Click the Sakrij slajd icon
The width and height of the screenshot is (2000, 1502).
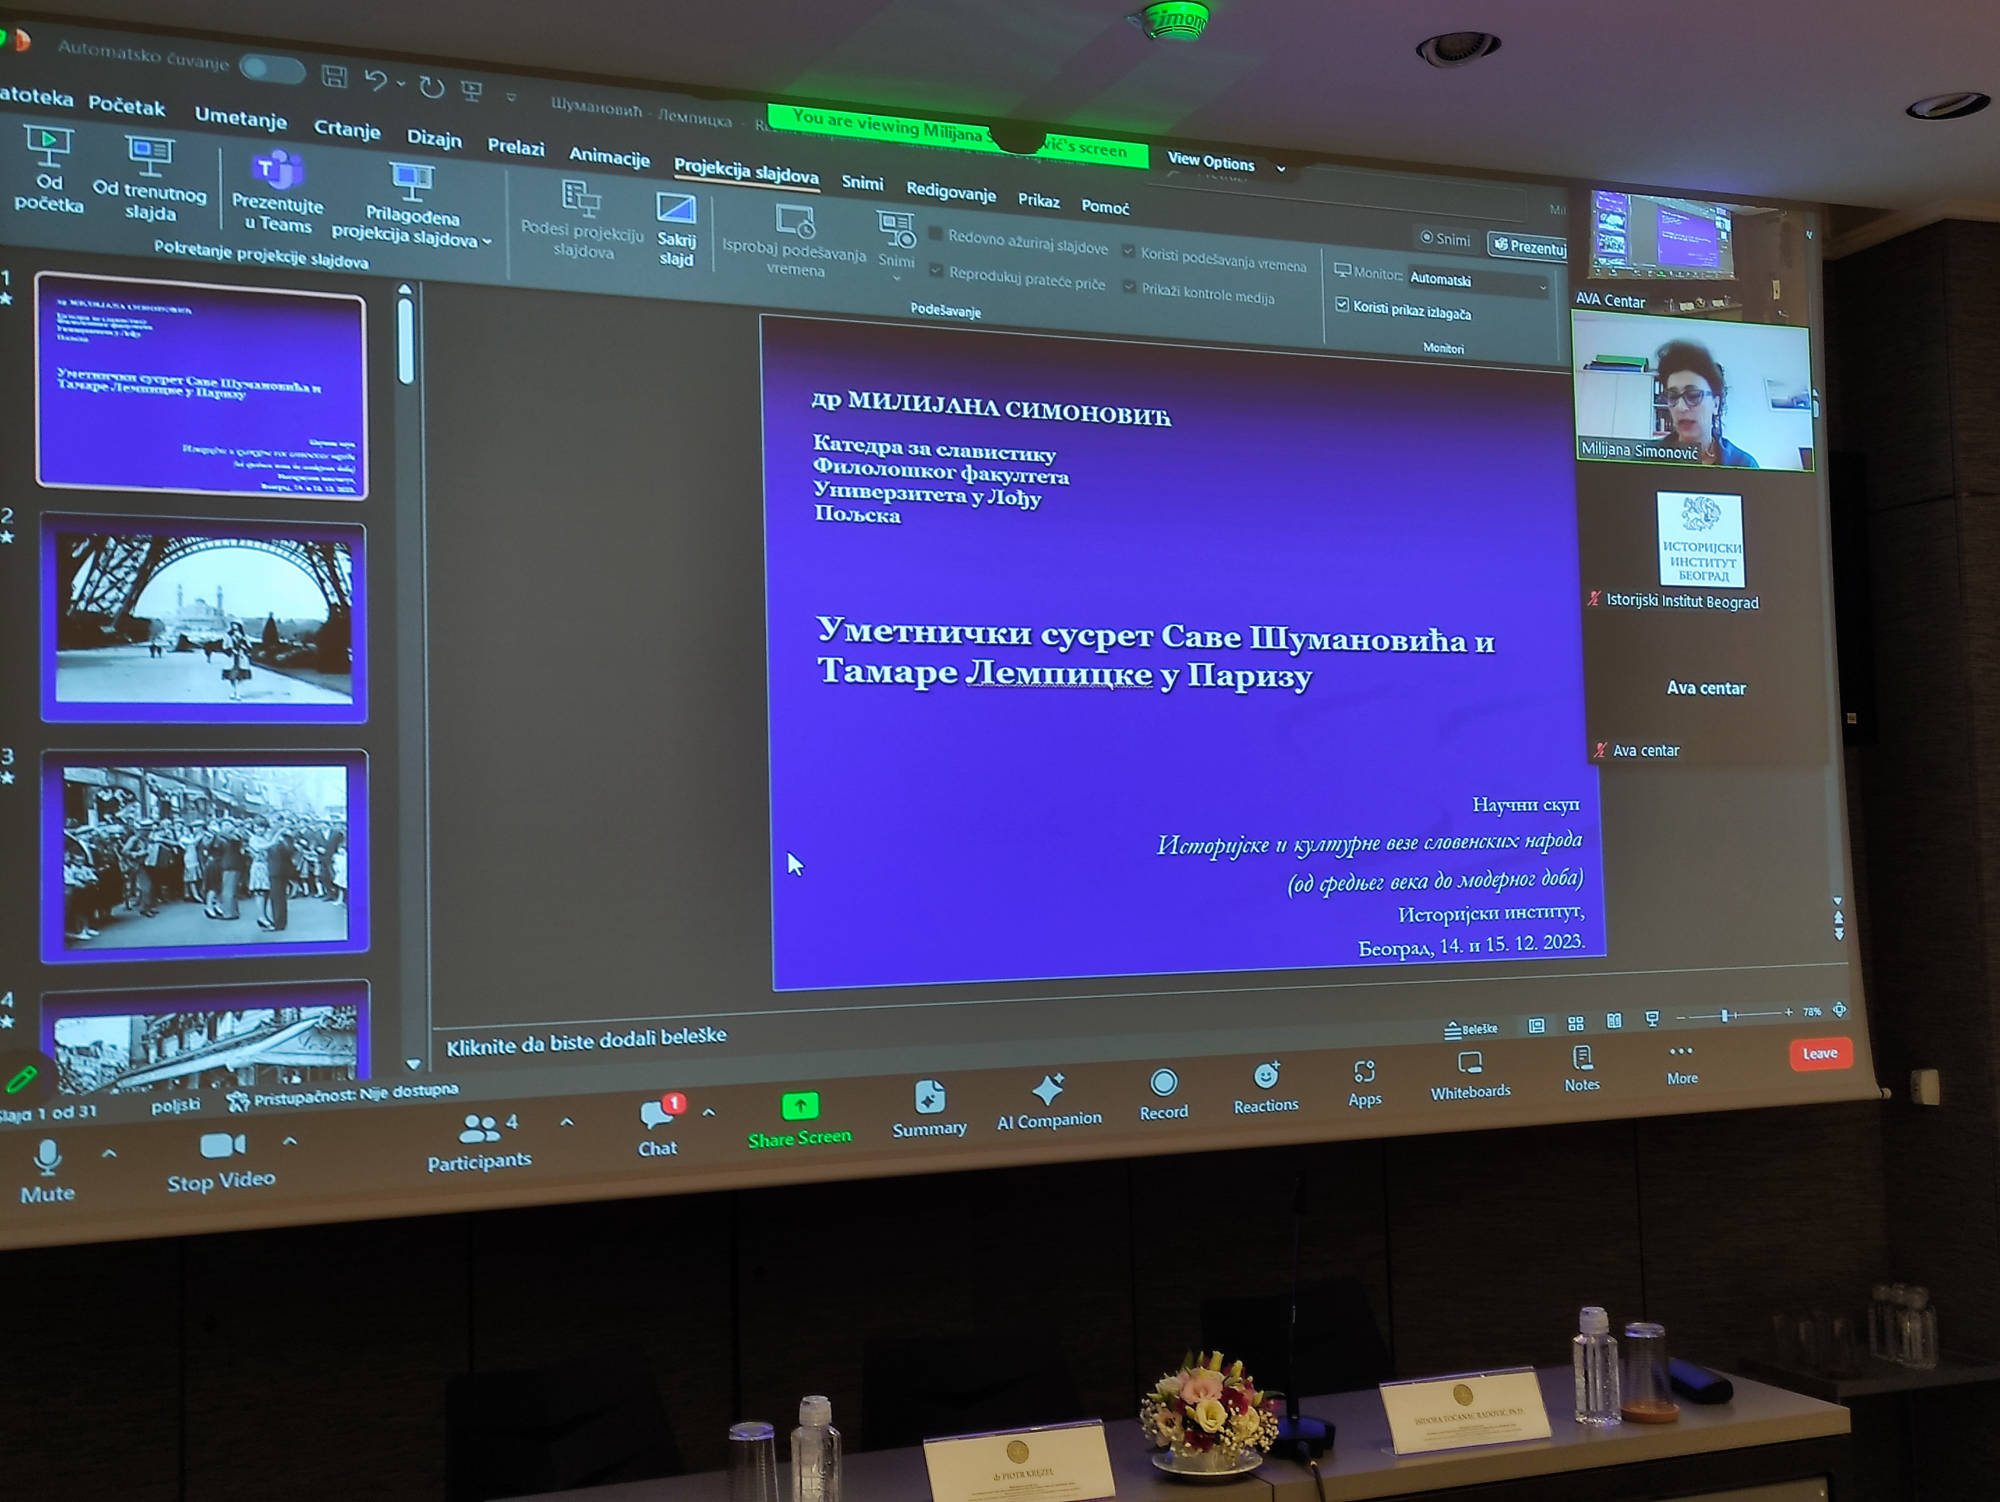[x=676, y=208]
